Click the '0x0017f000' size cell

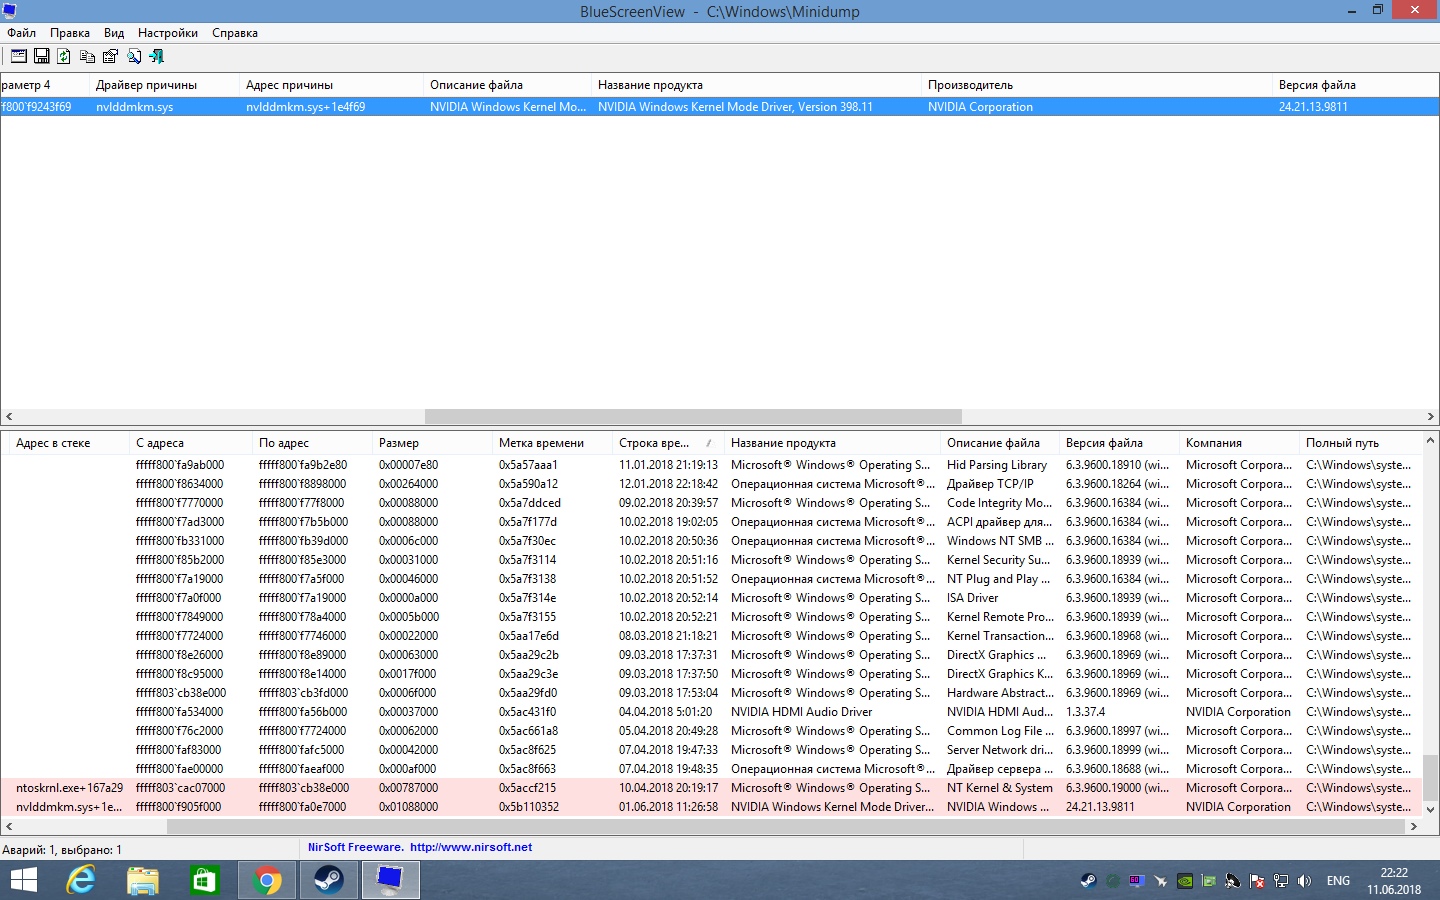point(408,674)
